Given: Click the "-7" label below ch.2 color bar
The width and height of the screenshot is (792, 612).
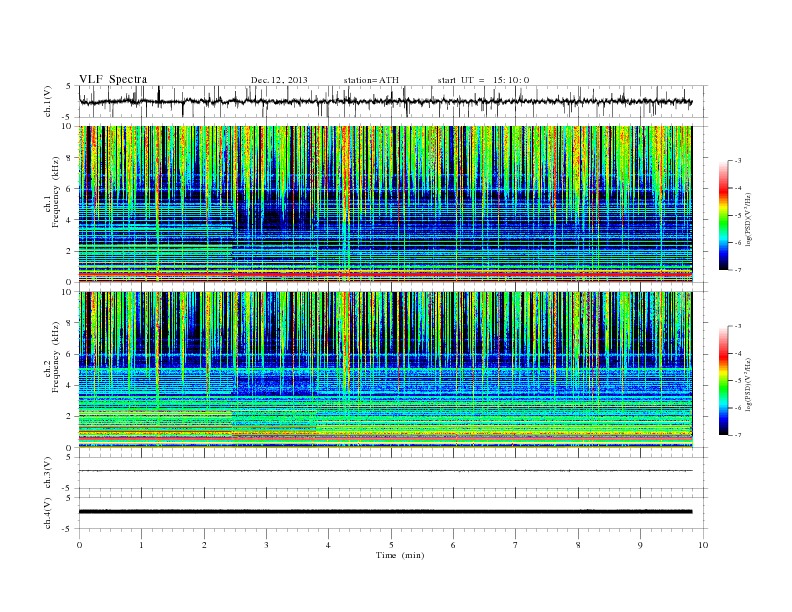Looking at the screenshot, I should 738,435.
